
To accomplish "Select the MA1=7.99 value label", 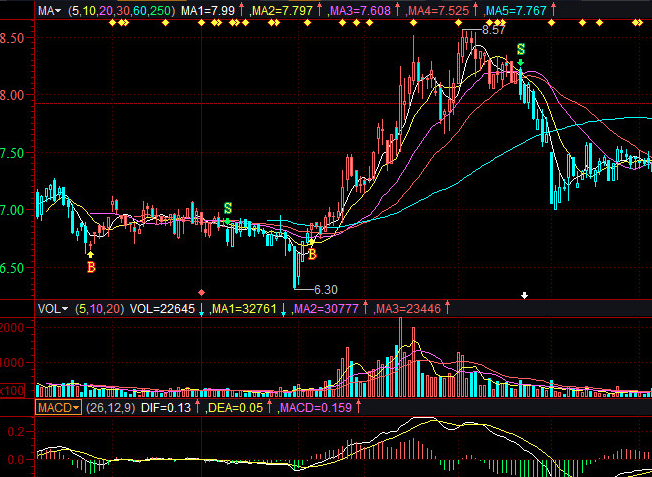I will (x=207, y=10).
